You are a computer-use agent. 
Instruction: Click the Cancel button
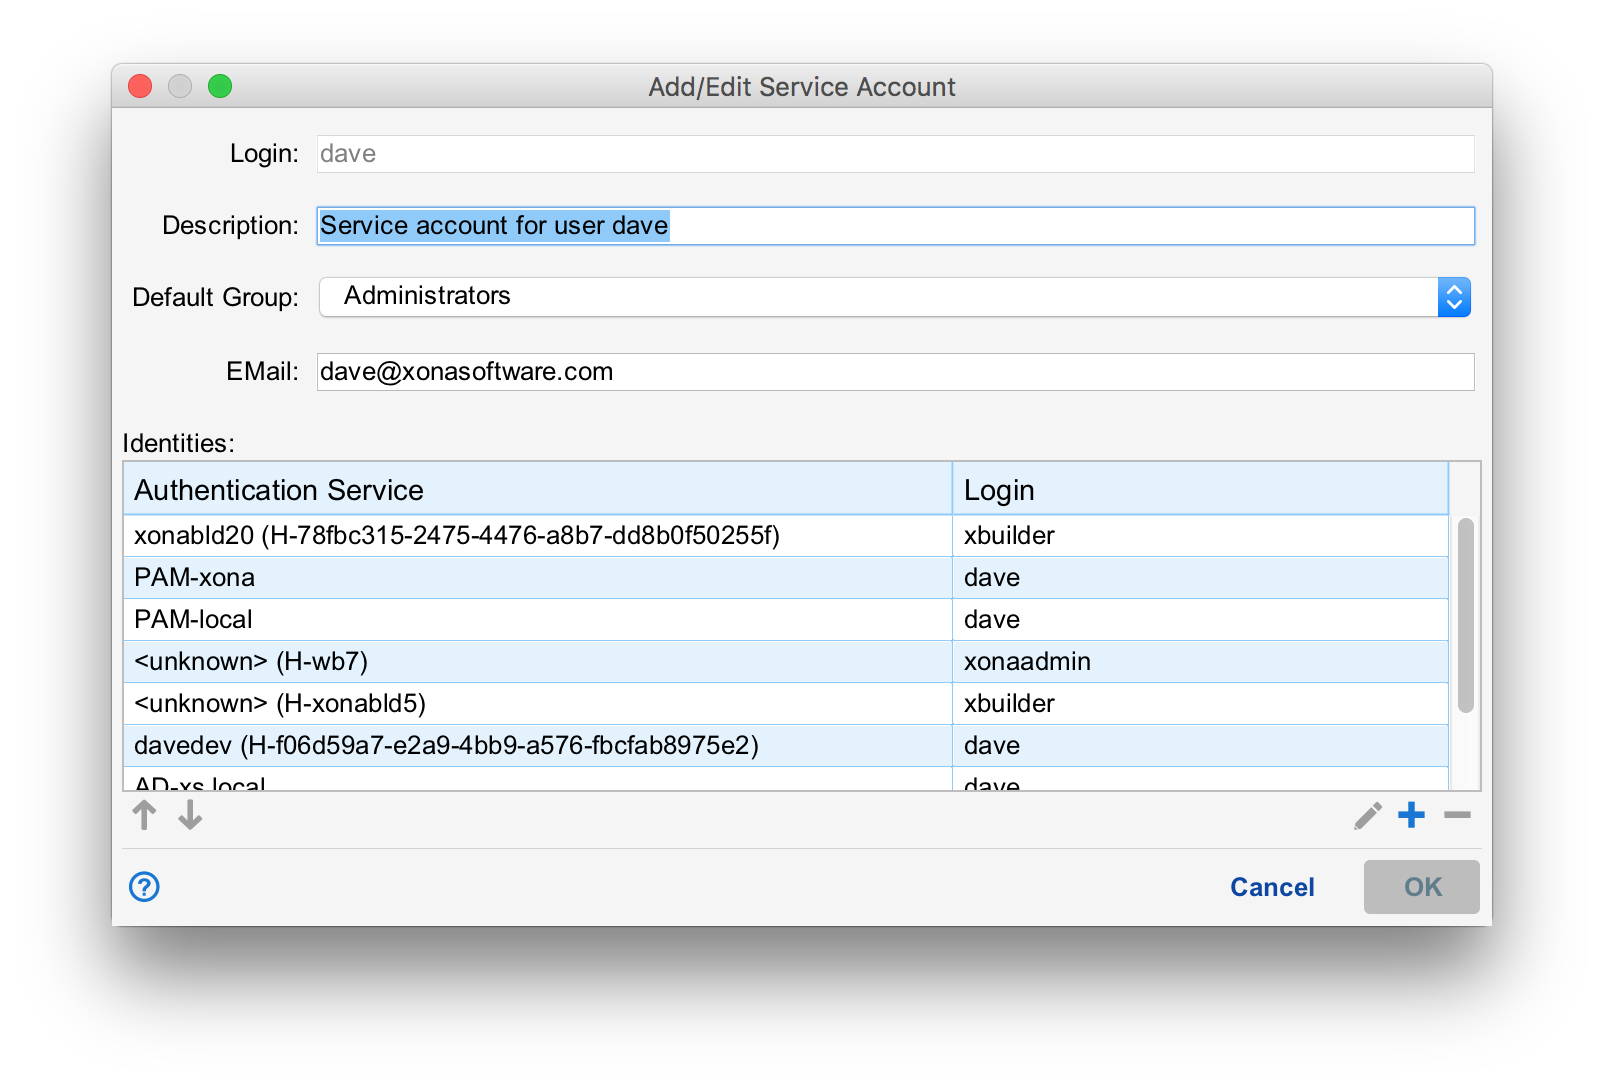(x=1271, y=887)
